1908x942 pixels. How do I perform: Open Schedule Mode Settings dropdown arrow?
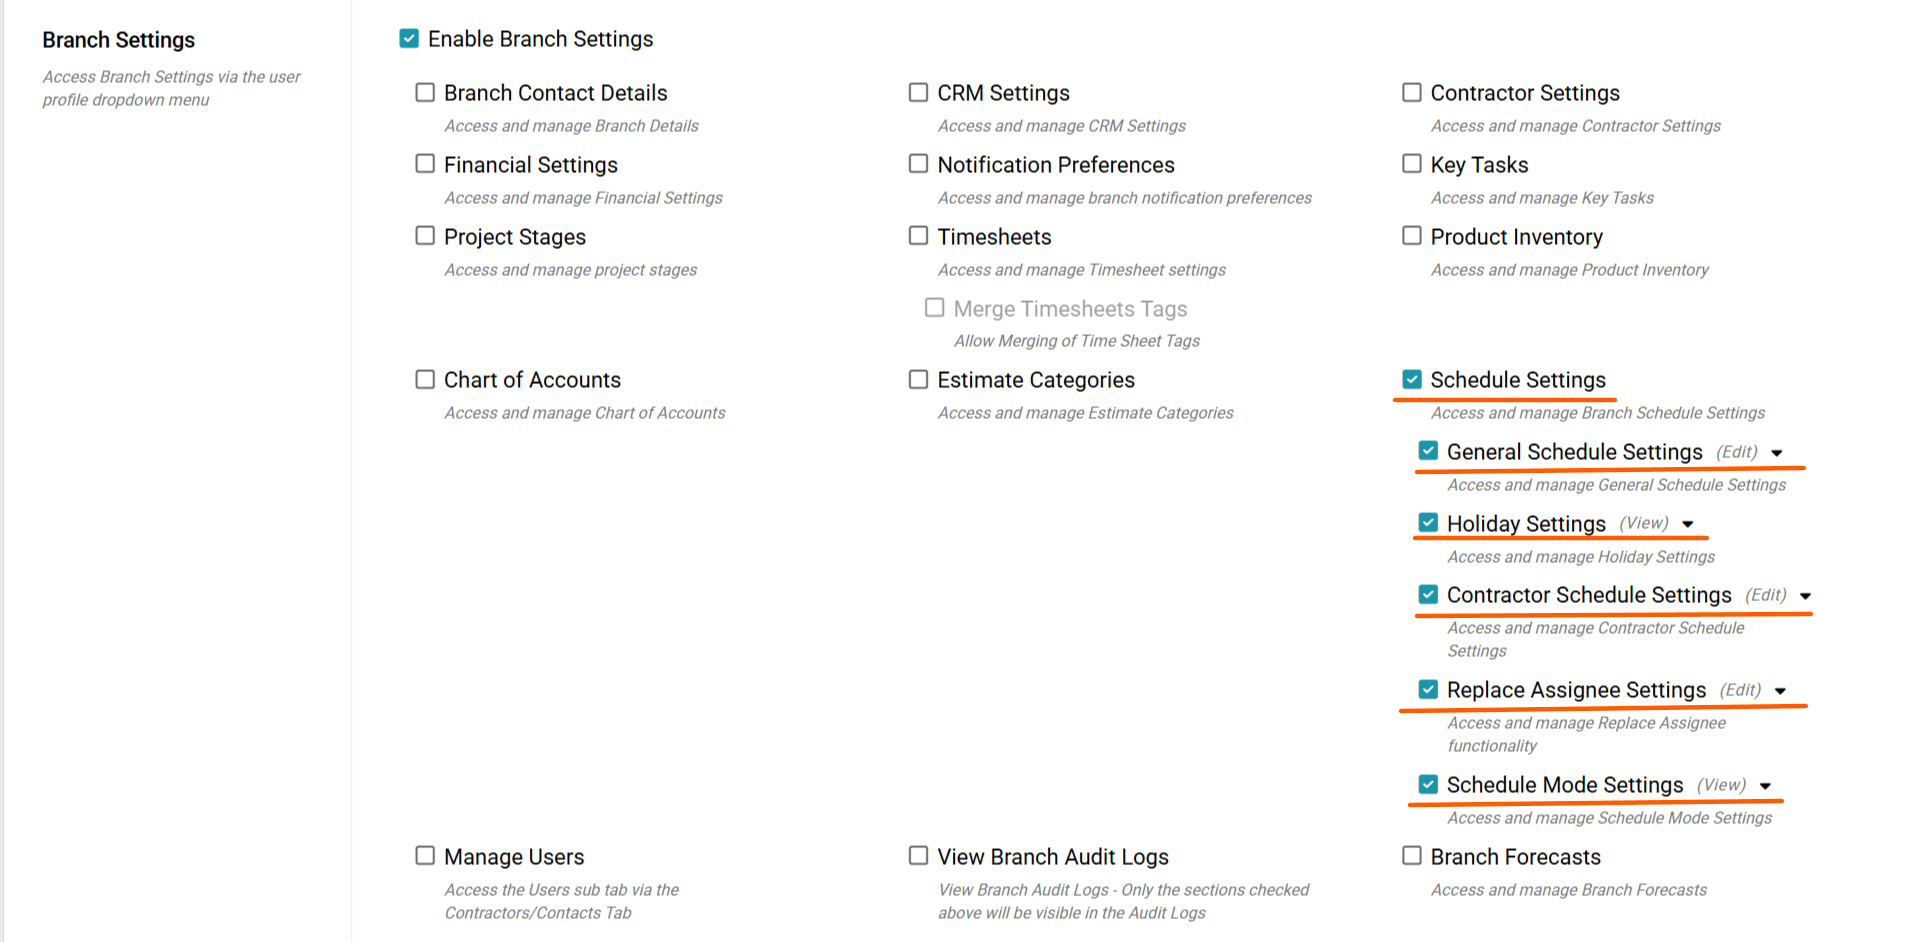pos(1765,786)
